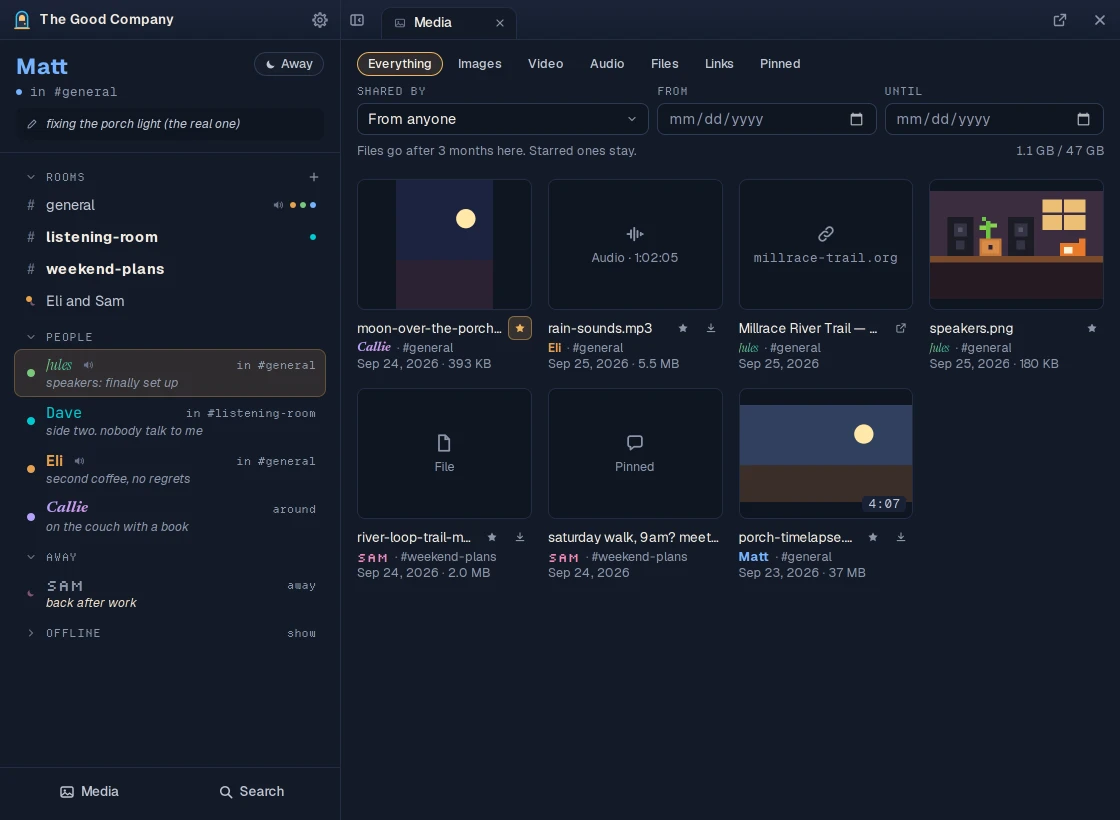1120x820 pixels.
Task: Click the link icon on millrace-trail.org card
Action: point(826,234)
